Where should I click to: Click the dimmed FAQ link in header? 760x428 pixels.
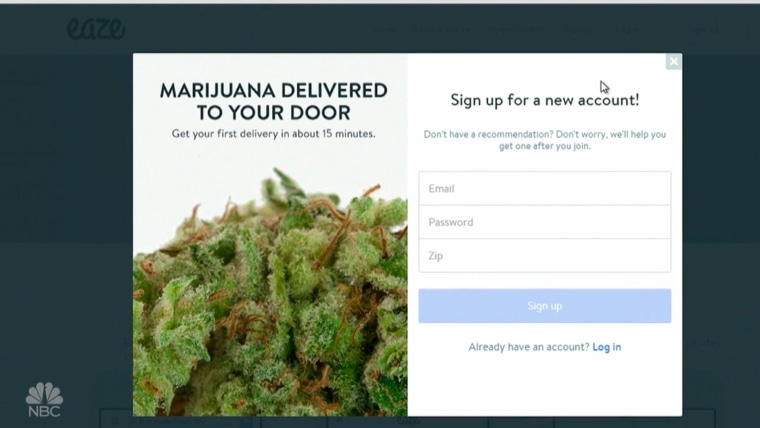pos(628,30)
